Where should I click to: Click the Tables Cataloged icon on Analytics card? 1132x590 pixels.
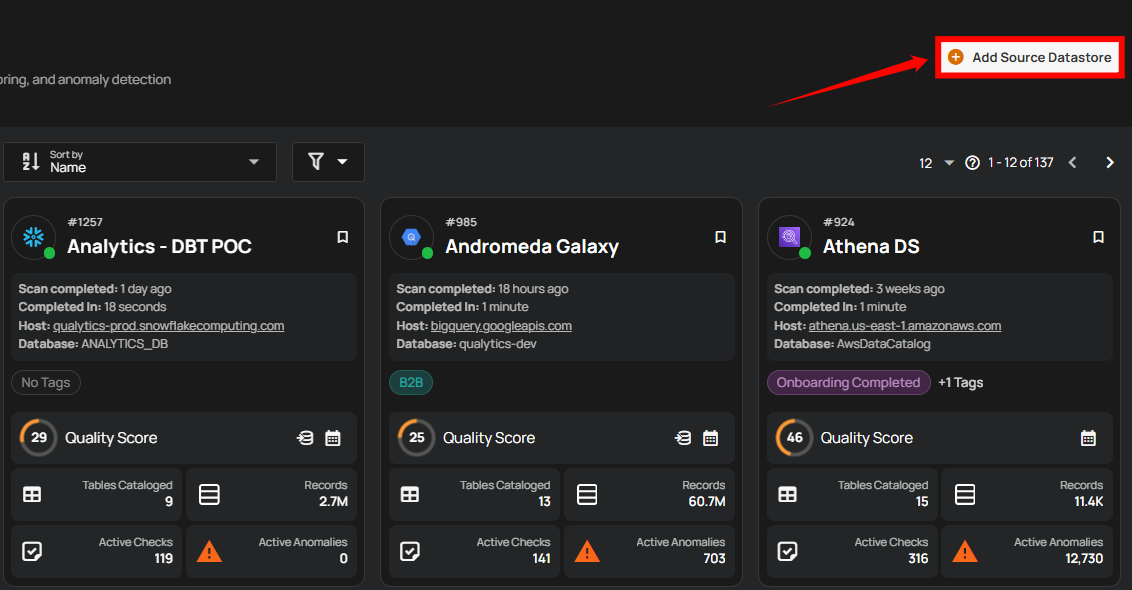pyautogui.click(x=33, y=493)
